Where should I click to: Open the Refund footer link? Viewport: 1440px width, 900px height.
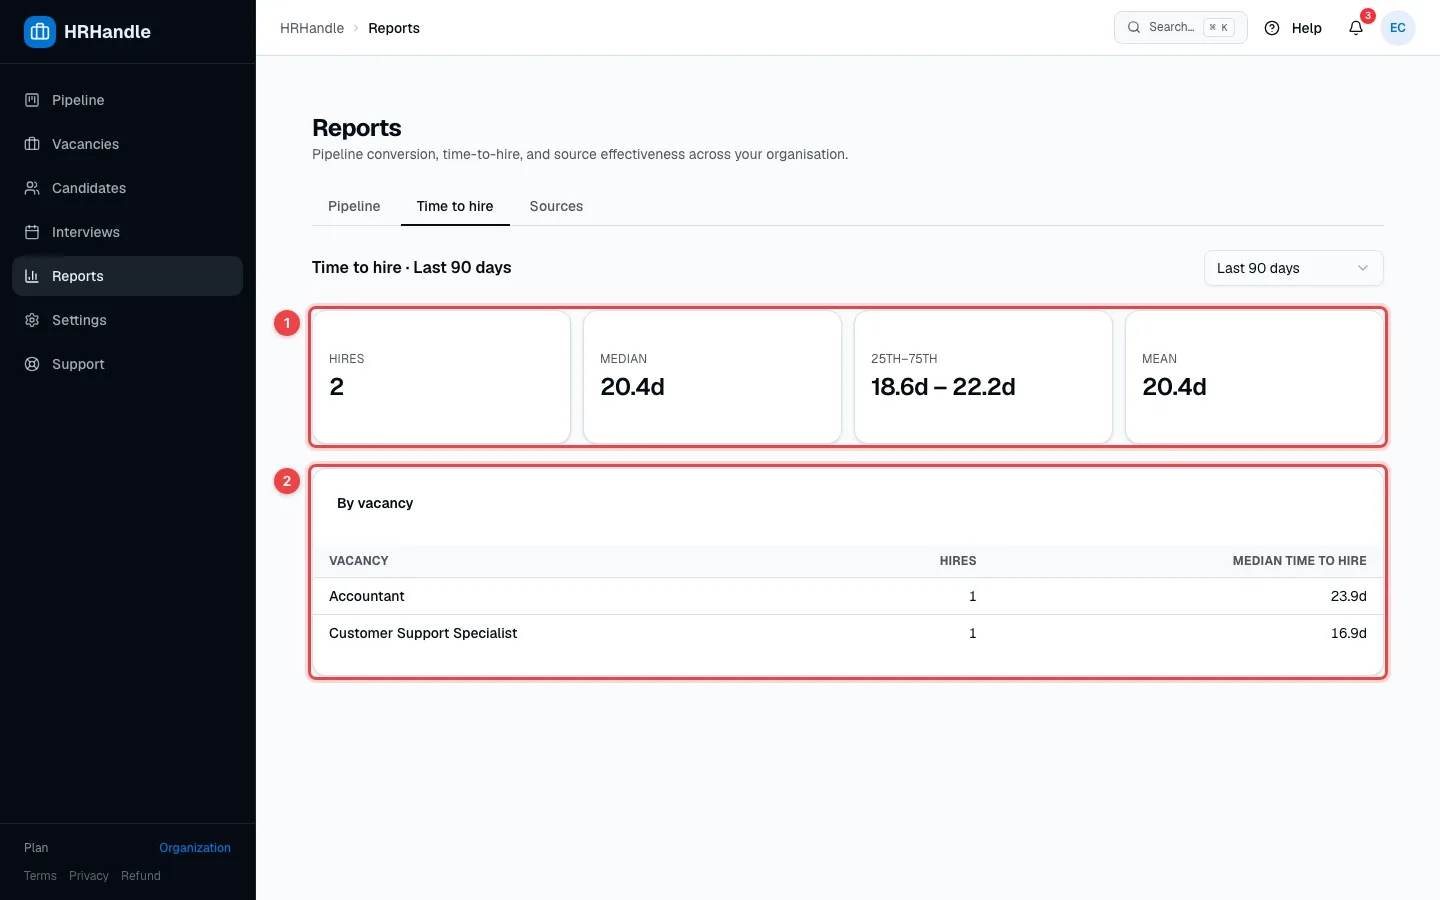tap(141, 876)
